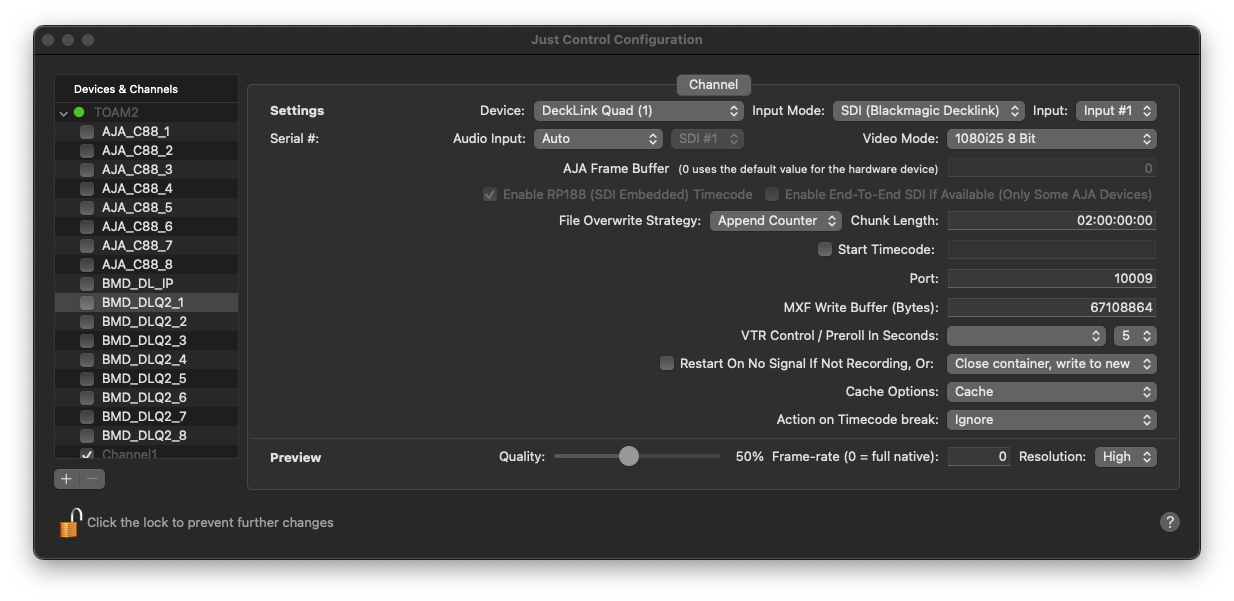
Task: Select AJA_C88_1 channel row
Action: click(x=146, y=132)
